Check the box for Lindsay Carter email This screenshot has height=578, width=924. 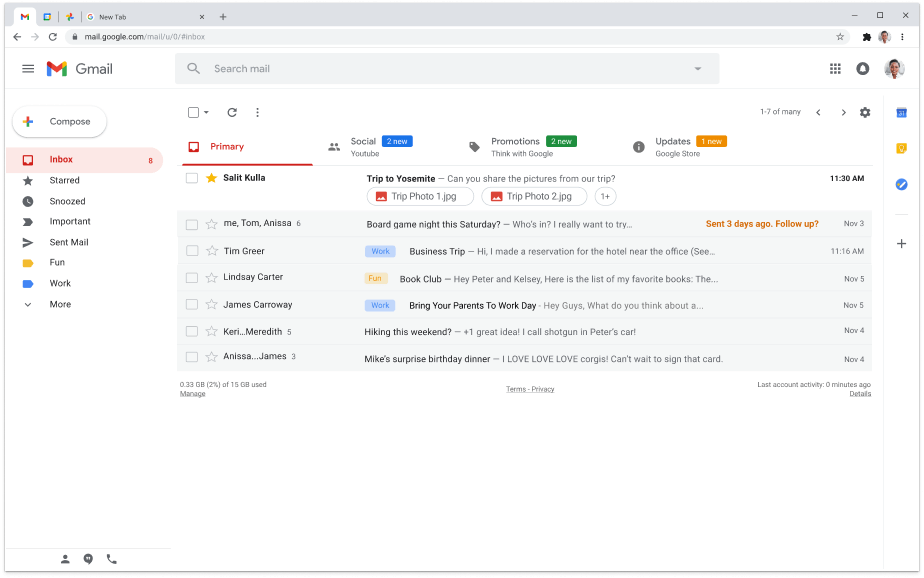coord(192,278)
